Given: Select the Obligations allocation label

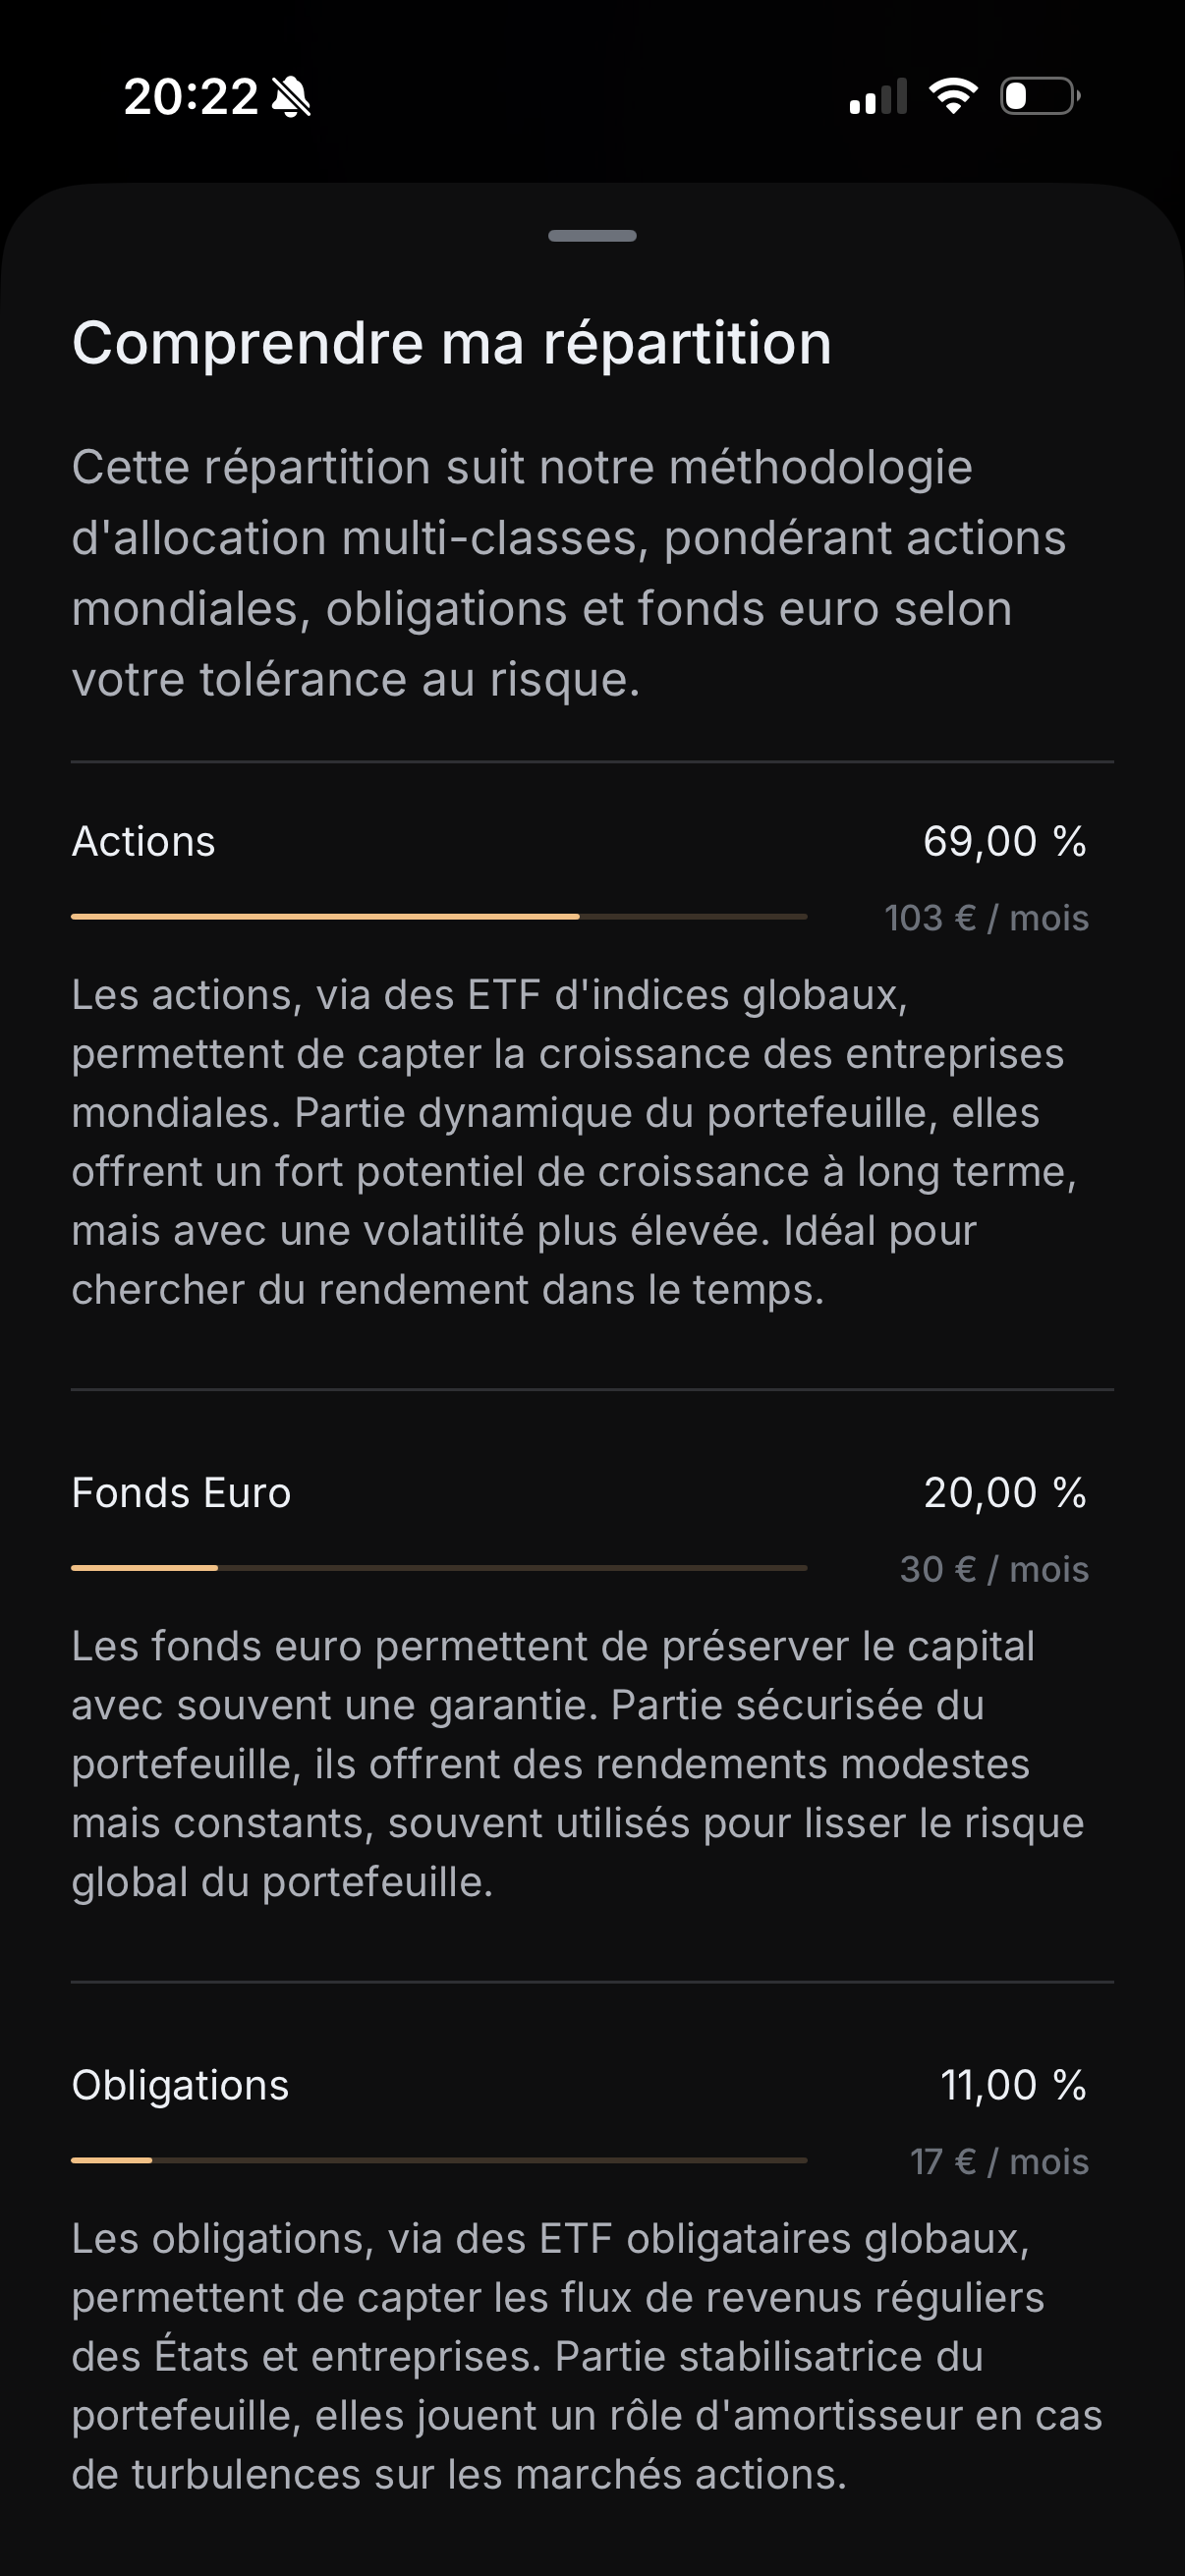Looking at the screenshot, I should point(180,2085).
